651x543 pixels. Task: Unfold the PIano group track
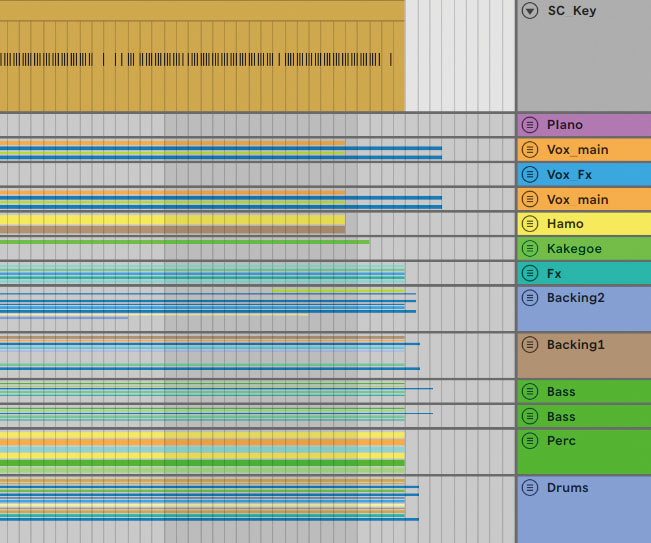530,125
